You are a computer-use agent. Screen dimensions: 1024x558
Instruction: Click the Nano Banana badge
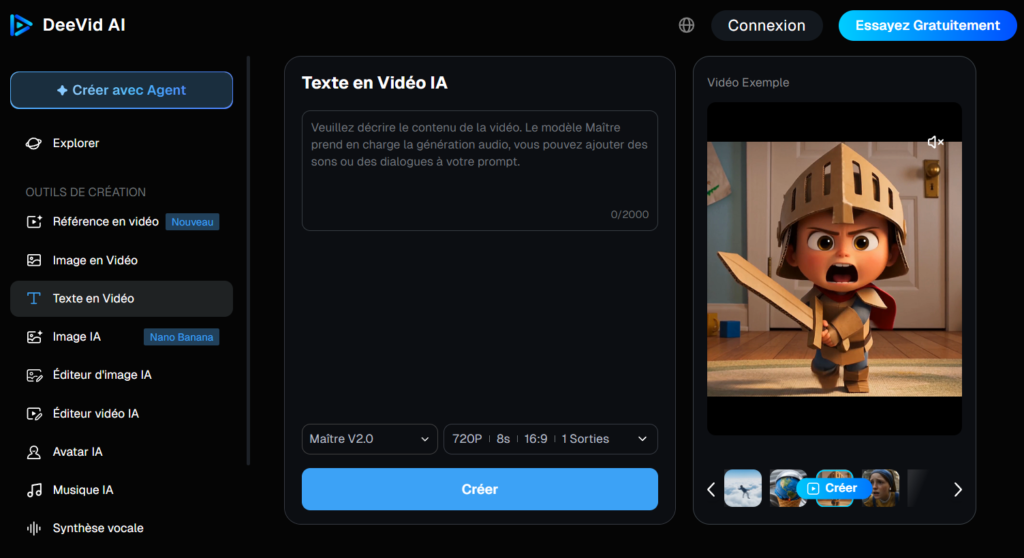click(181, 337)
